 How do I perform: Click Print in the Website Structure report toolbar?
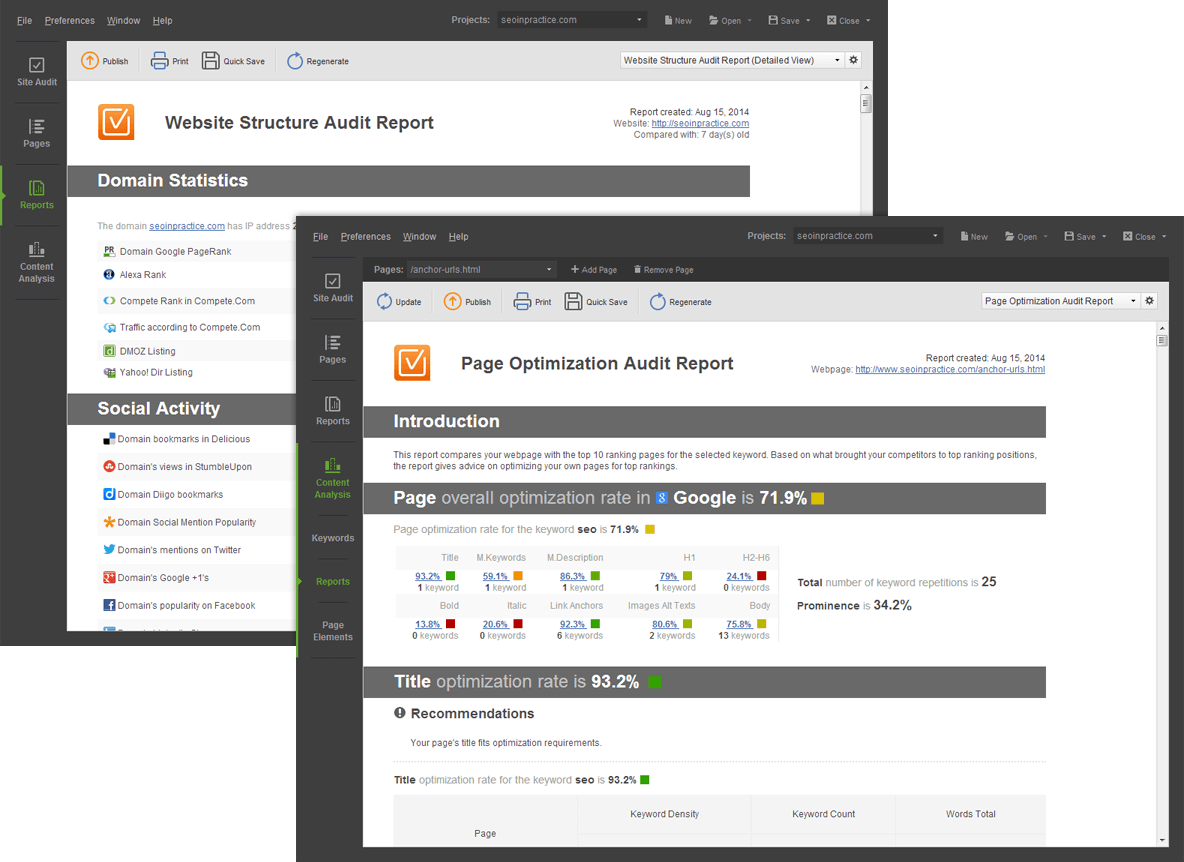pyautogui.click(x=170, y=61)
